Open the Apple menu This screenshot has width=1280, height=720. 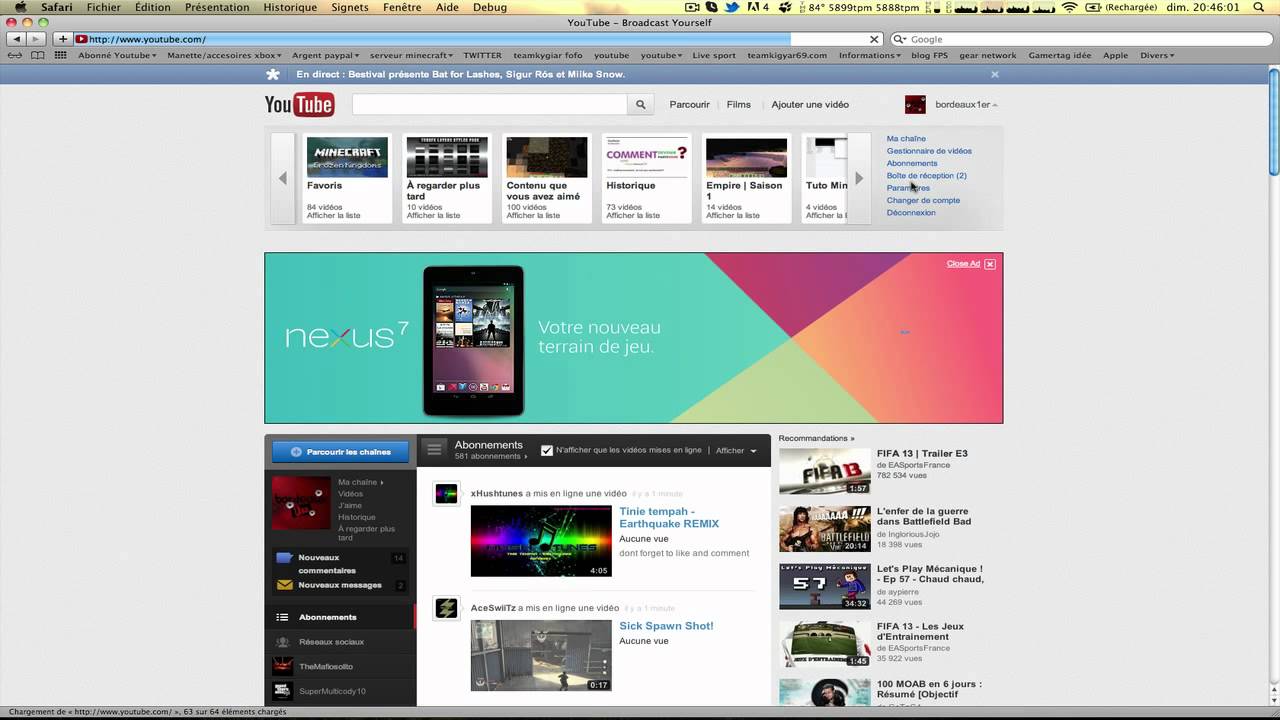18,7
